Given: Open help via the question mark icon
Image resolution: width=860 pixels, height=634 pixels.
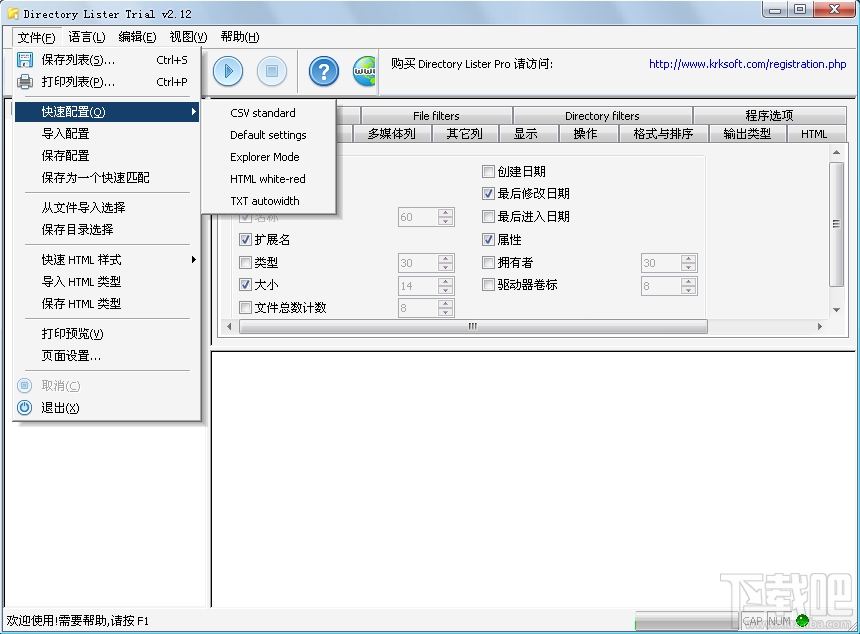Looking at the screenshot, I should click(322, 71).
